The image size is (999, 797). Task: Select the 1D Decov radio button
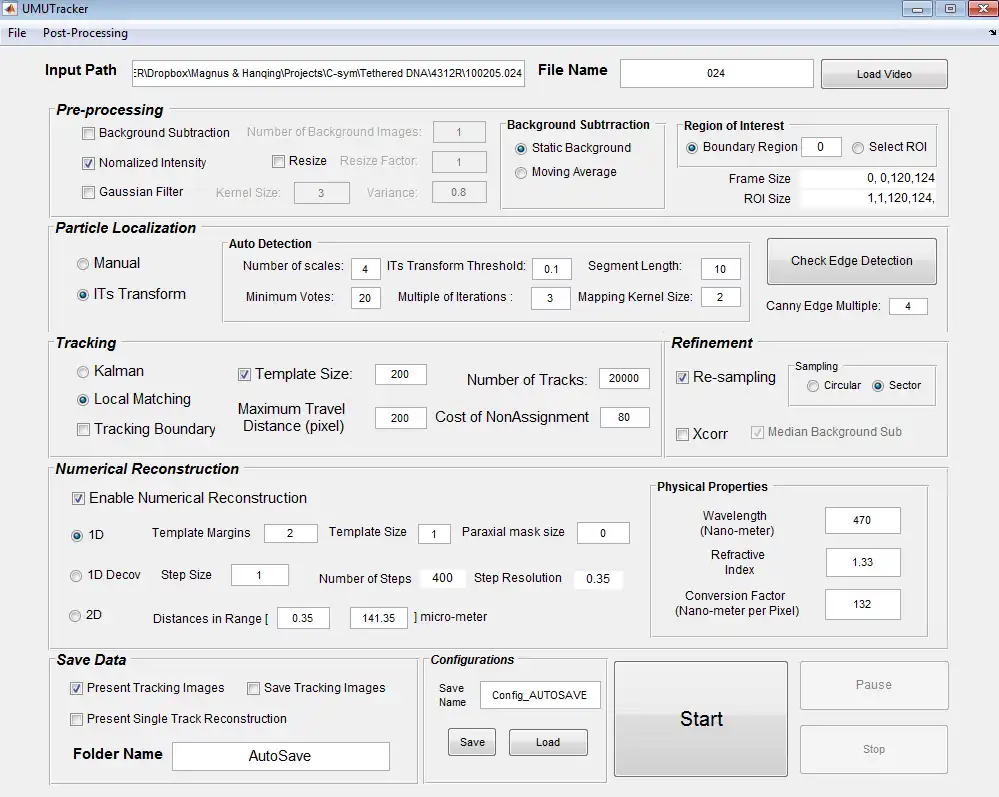(x=76, y=576)
